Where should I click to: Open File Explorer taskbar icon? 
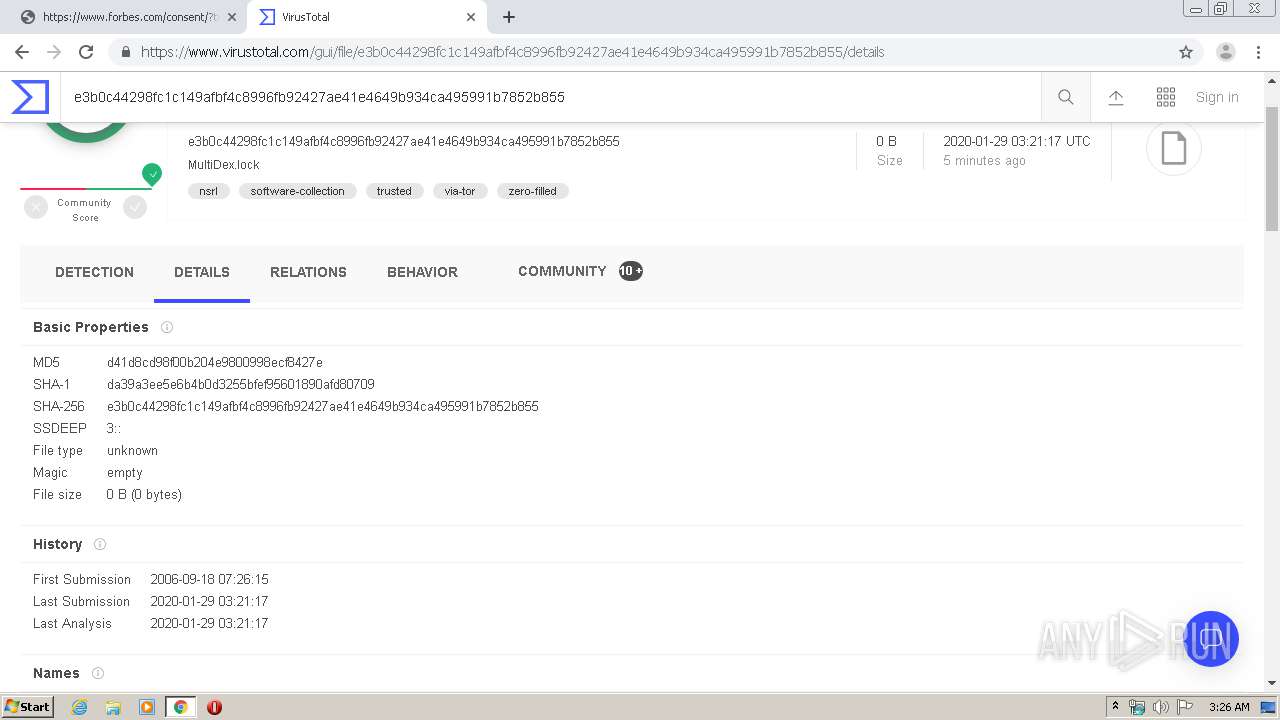tap(113, 707)
